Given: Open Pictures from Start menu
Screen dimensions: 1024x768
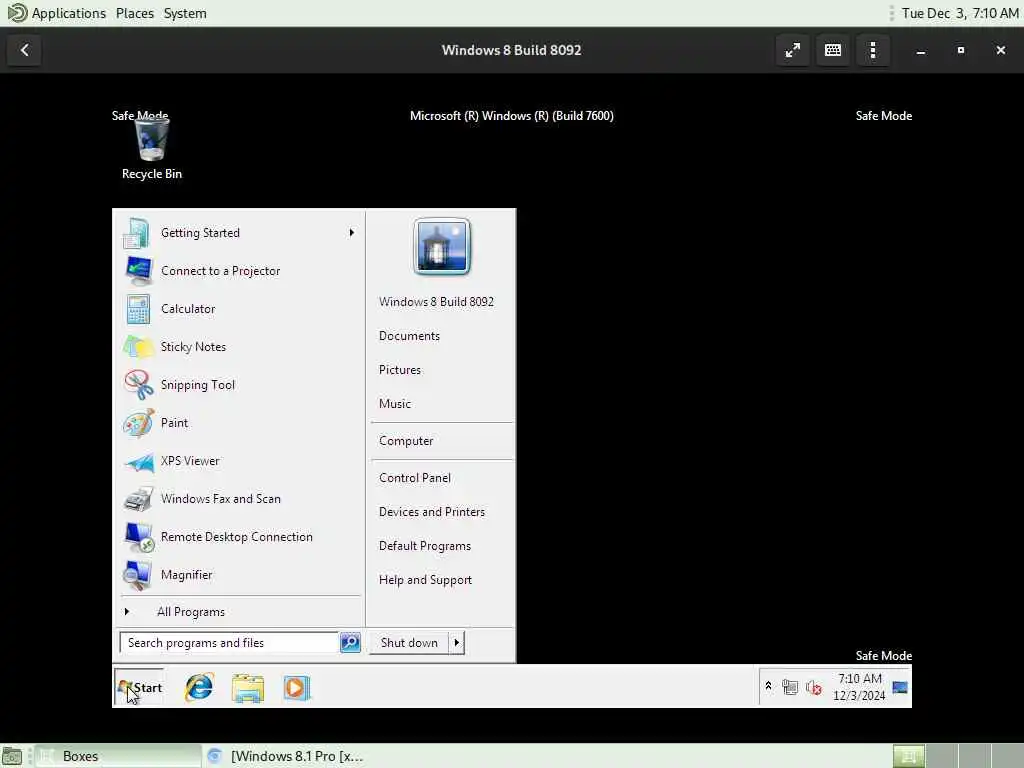Looking at the screenshot, I should (400, 370).
